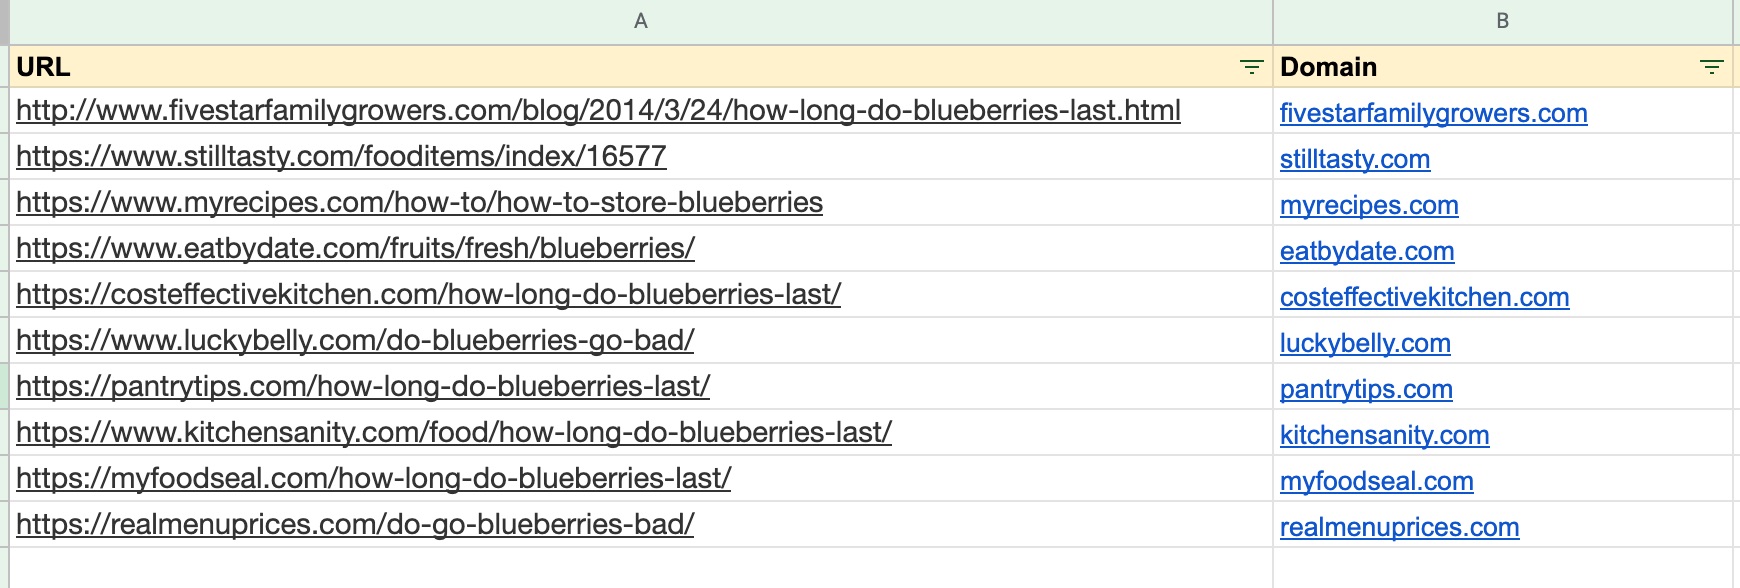
Task: Click the pantrytips.com domain link
Action: point(1366,389)
